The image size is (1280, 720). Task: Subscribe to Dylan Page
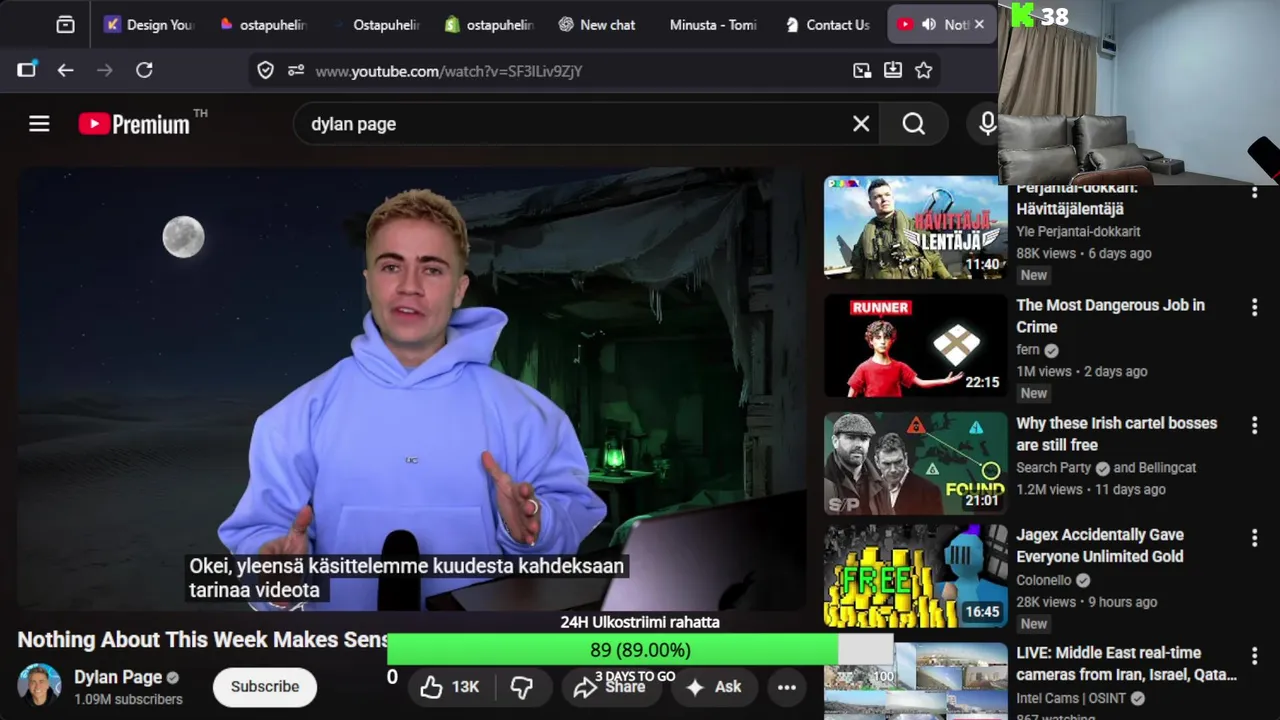tap(265, 687)
